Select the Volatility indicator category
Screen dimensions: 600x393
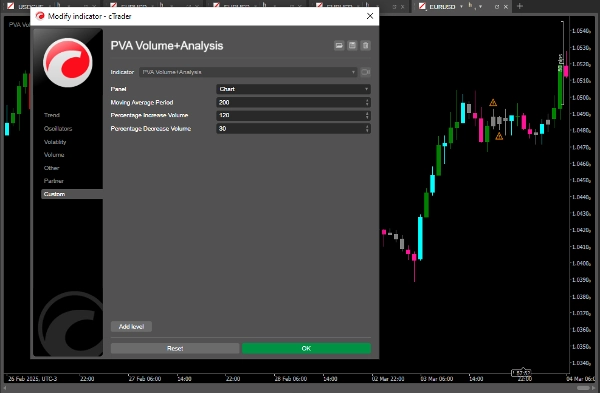tap(55, 142)
